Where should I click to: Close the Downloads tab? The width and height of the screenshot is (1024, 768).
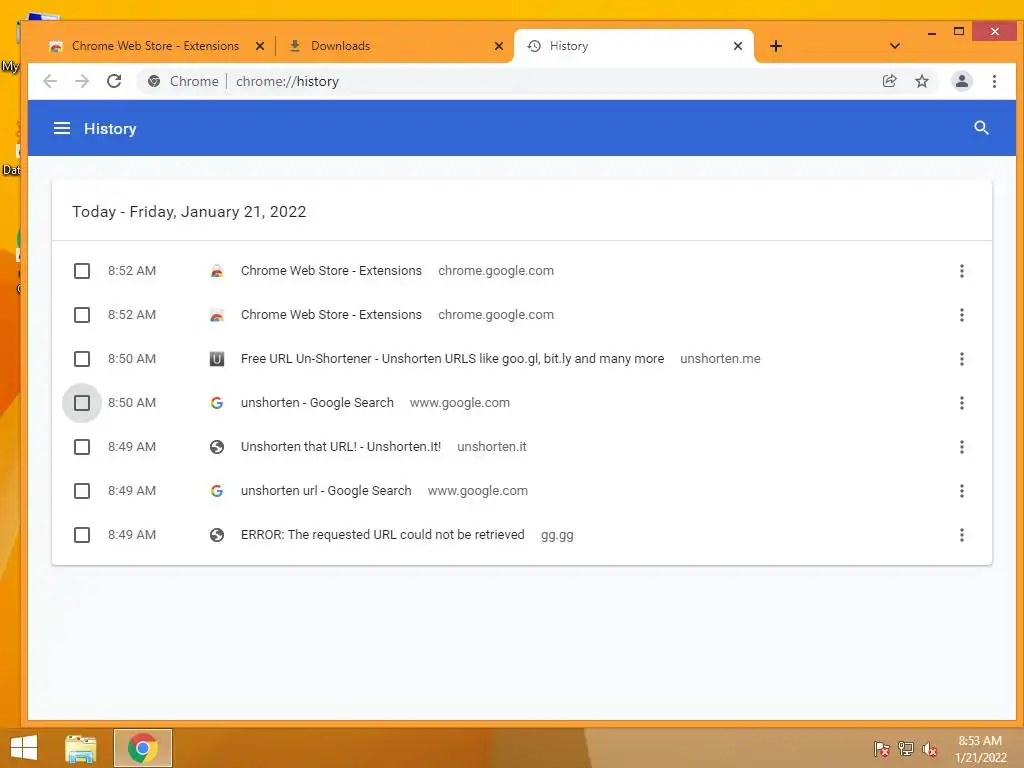tap(498, 46)
